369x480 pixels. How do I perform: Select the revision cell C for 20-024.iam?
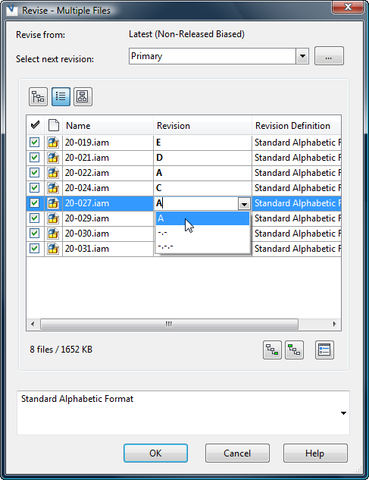(x=202, y=188)
